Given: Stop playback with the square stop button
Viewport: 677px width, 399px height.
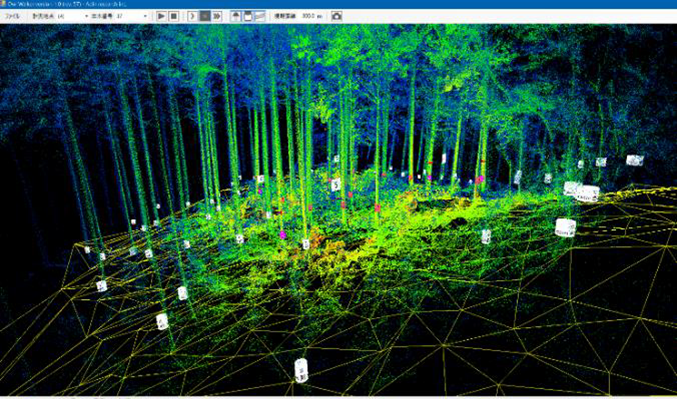Looking at the screenshot, I should point(174,16).
